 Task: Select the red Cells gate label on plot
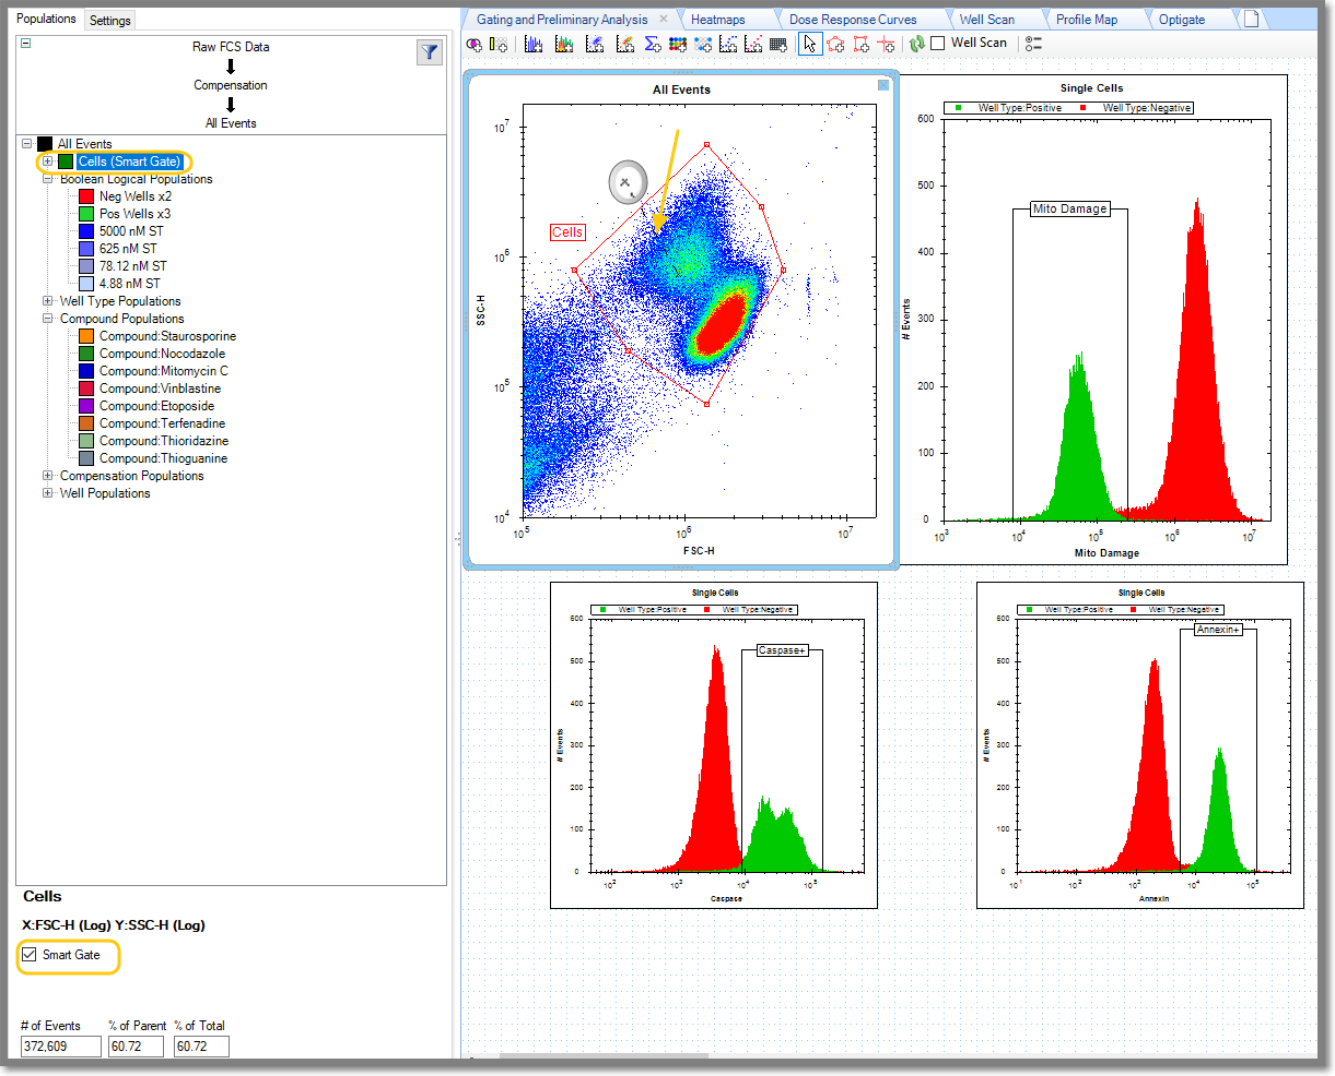coord(567,232)
